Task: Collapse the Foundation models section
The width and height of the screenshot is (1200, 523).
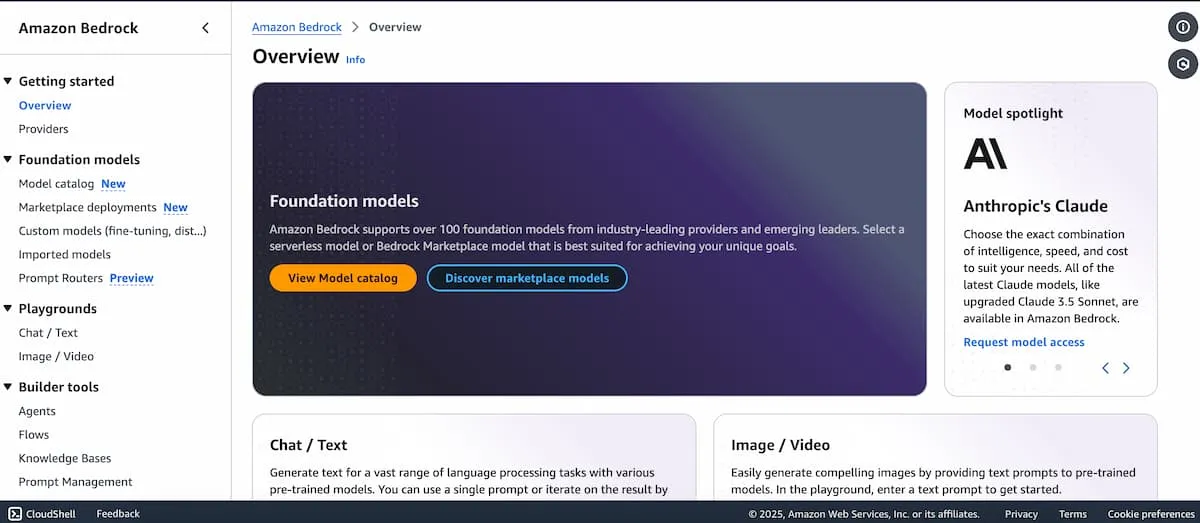Action: [8, 159]
